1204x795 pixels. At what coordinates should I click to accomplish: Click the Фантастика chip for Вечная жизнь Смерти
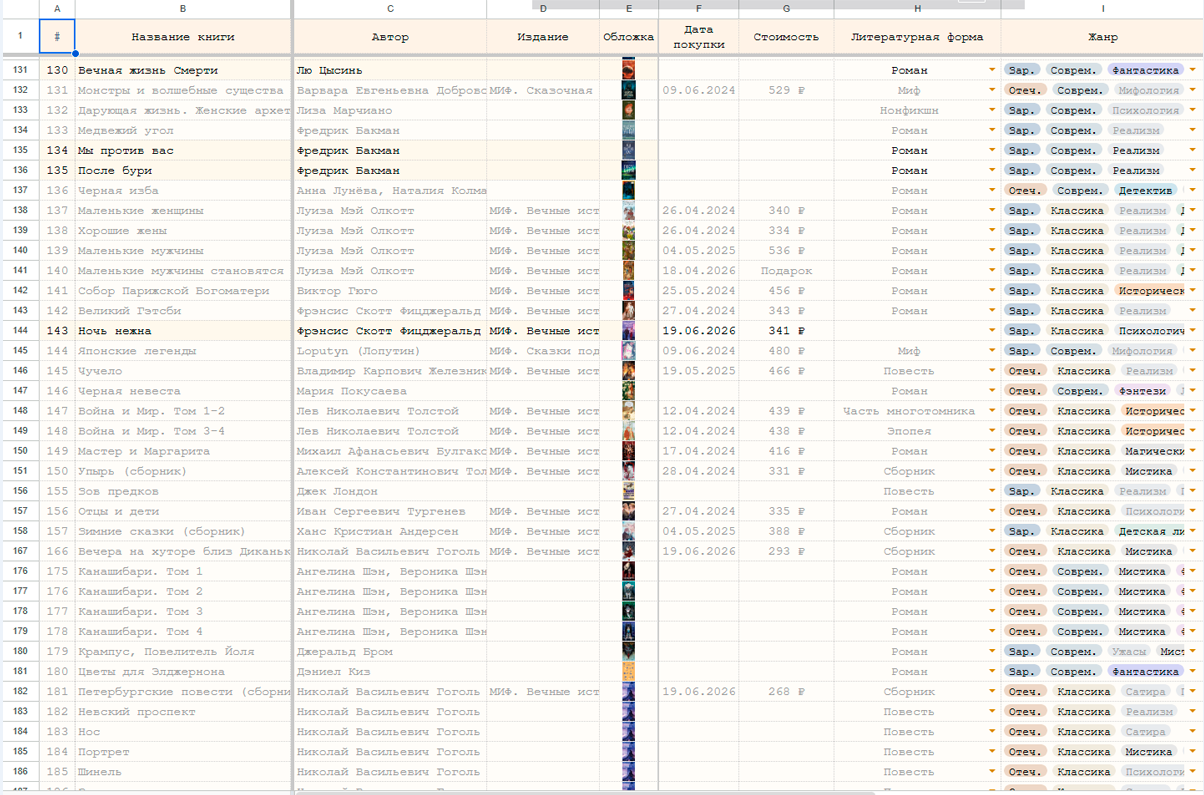point(1146,70)
